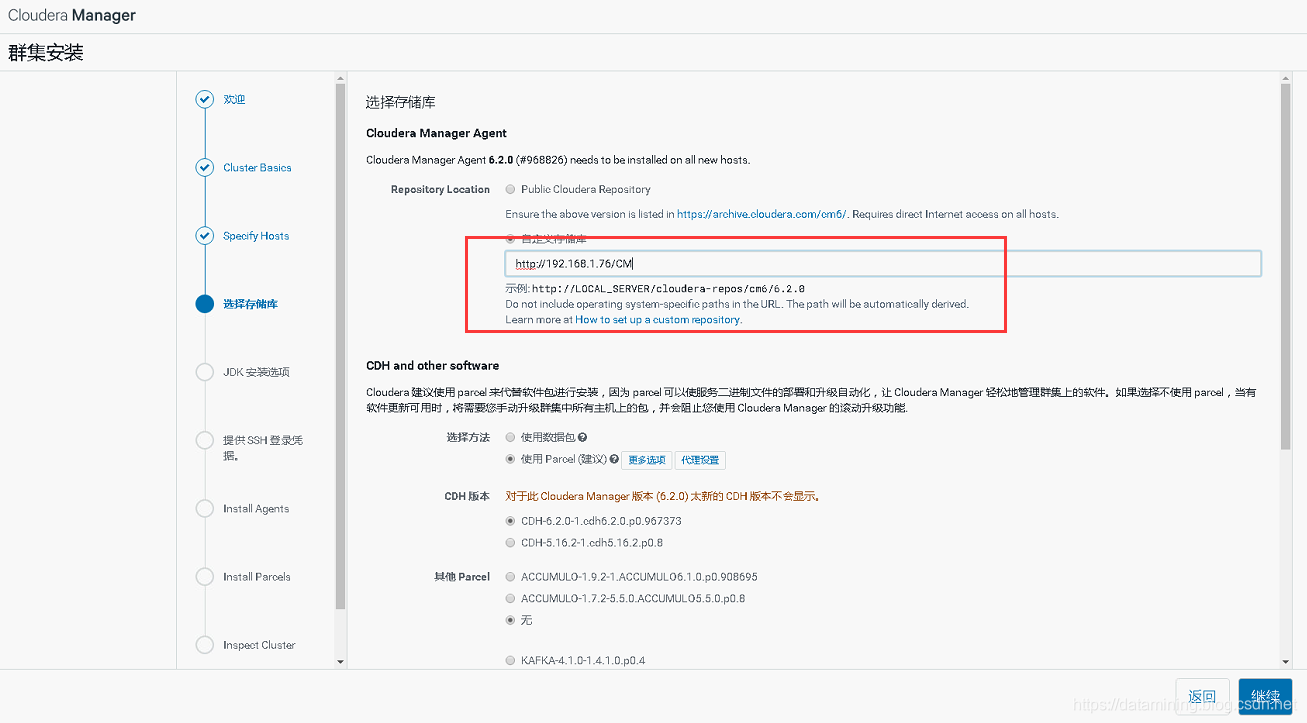Viewport: 1307px width, 723px height.
Task: Select 自定义存储库 radio option
Action: click(511, 239)
